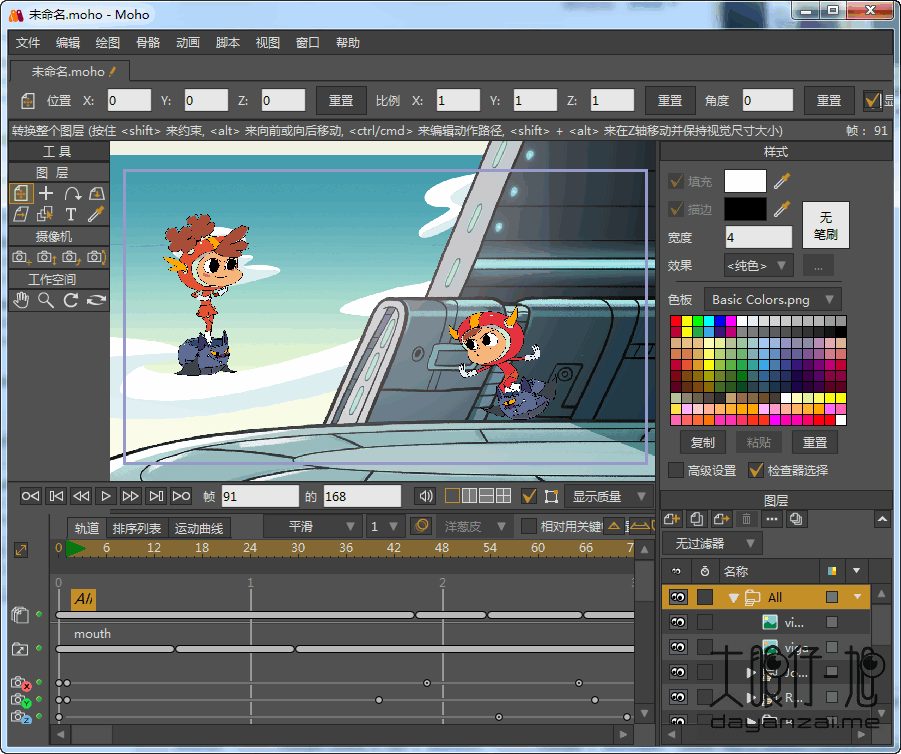Image resolution: width=901 pixels, height=754 pixels.
Task: Rewind to the first frame
Action: click(30, 496)
